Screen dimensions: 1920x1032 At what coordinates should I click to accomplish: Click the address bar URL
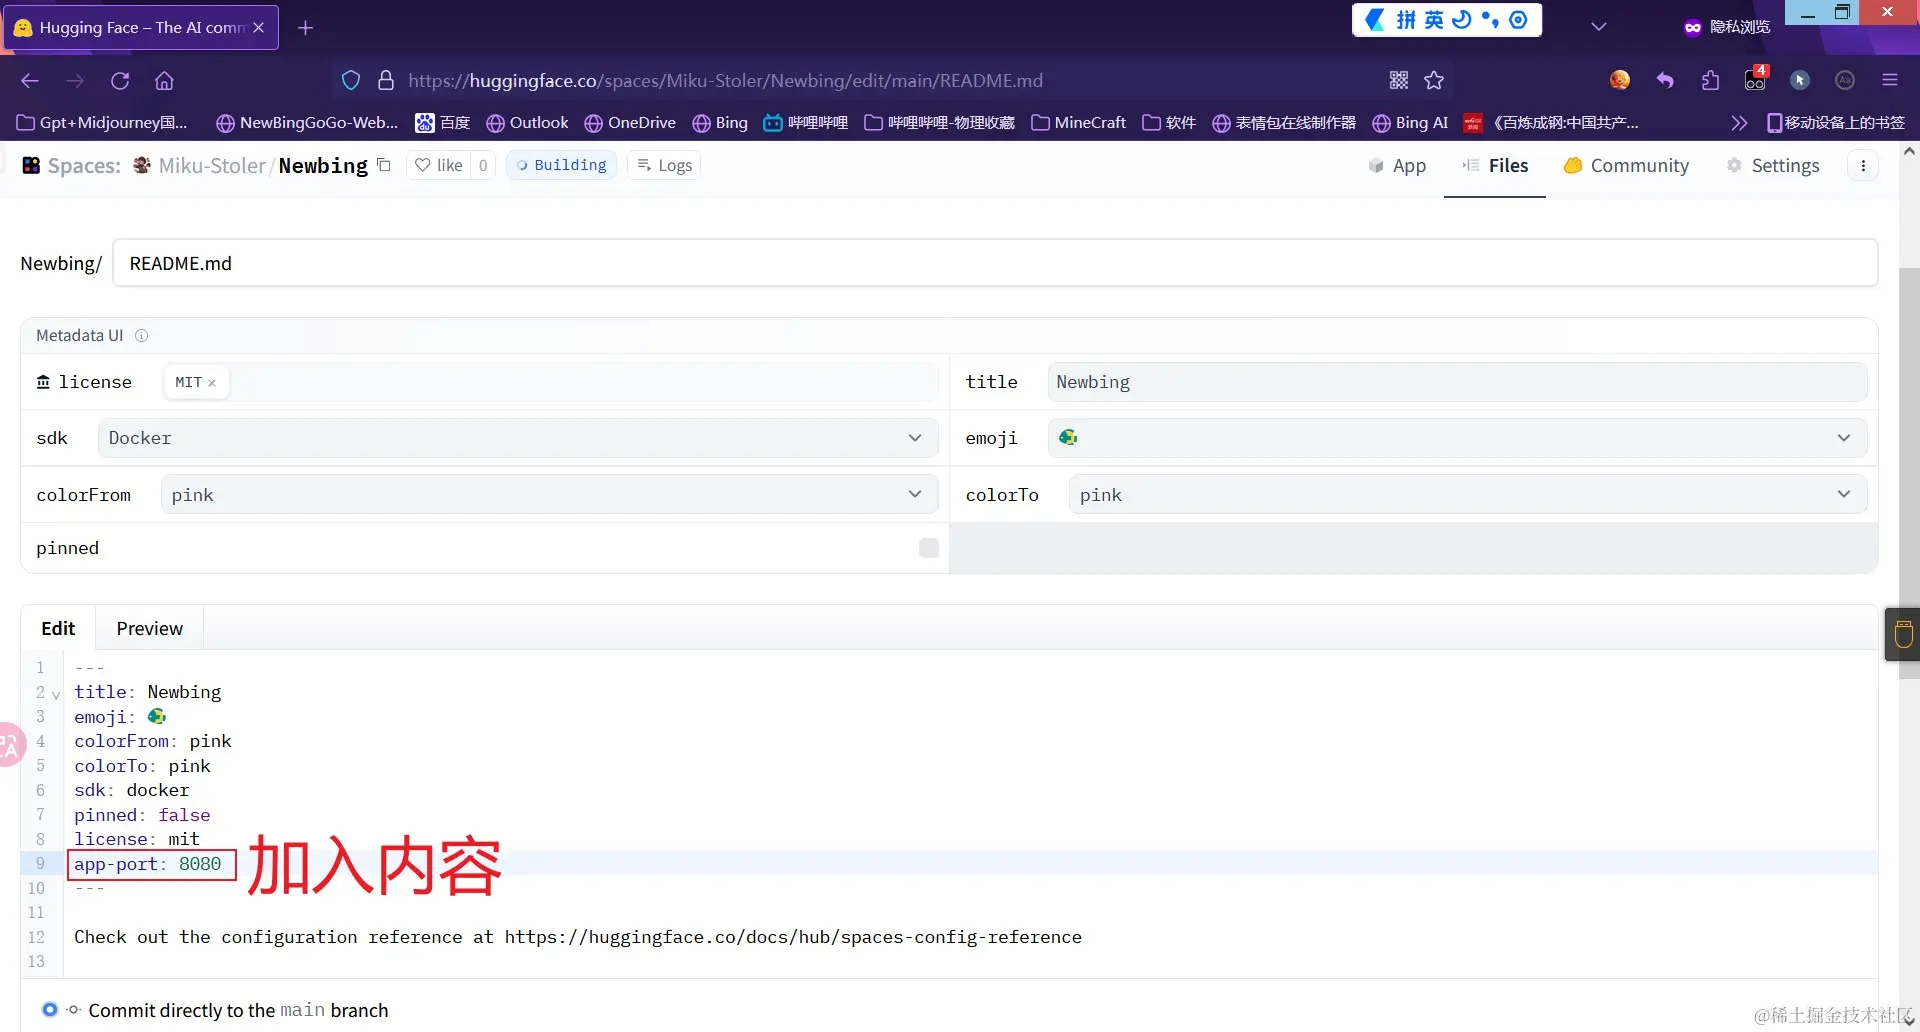pos(725,80)
